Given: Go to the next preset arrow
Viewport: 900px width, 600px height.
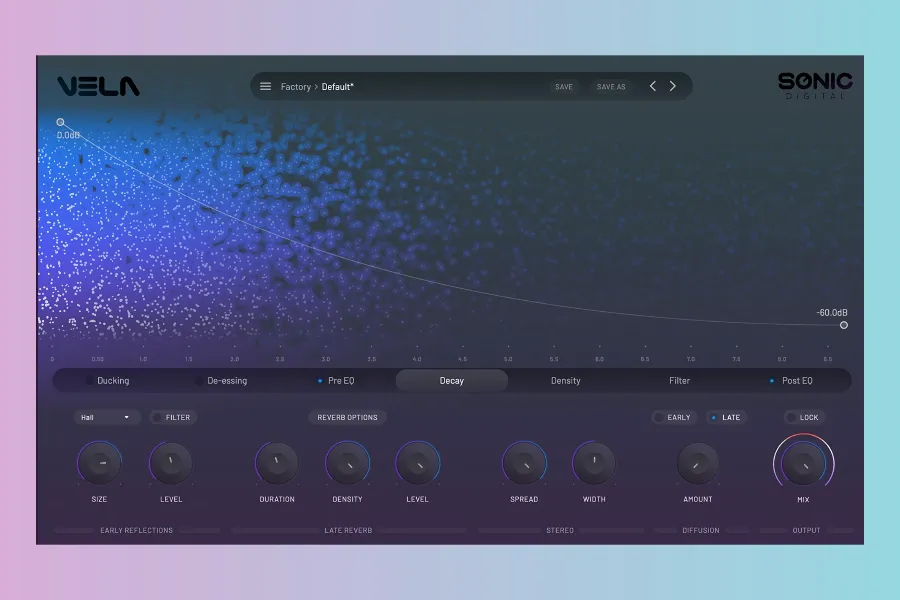Looking at the screenshot, I should [x=673, y=87].
